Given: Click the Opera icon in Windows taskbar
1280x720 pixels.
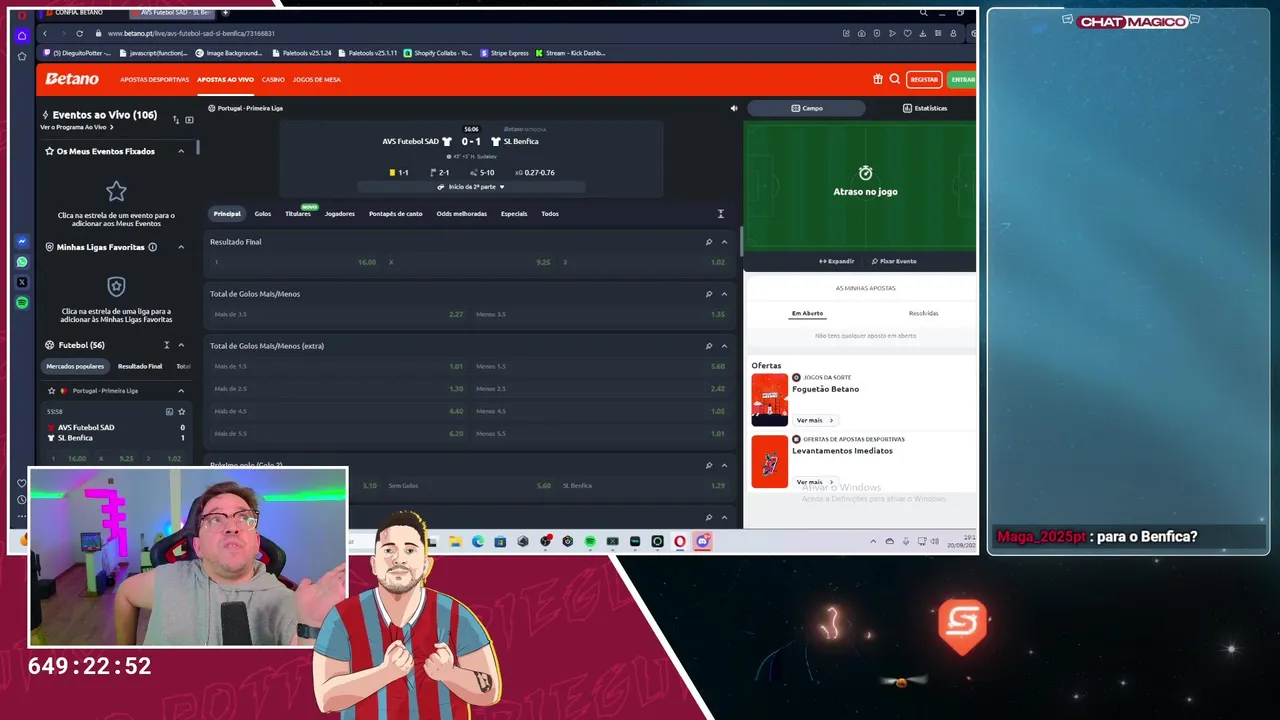Looking at the screenshot, I should (x=680, y=541).
